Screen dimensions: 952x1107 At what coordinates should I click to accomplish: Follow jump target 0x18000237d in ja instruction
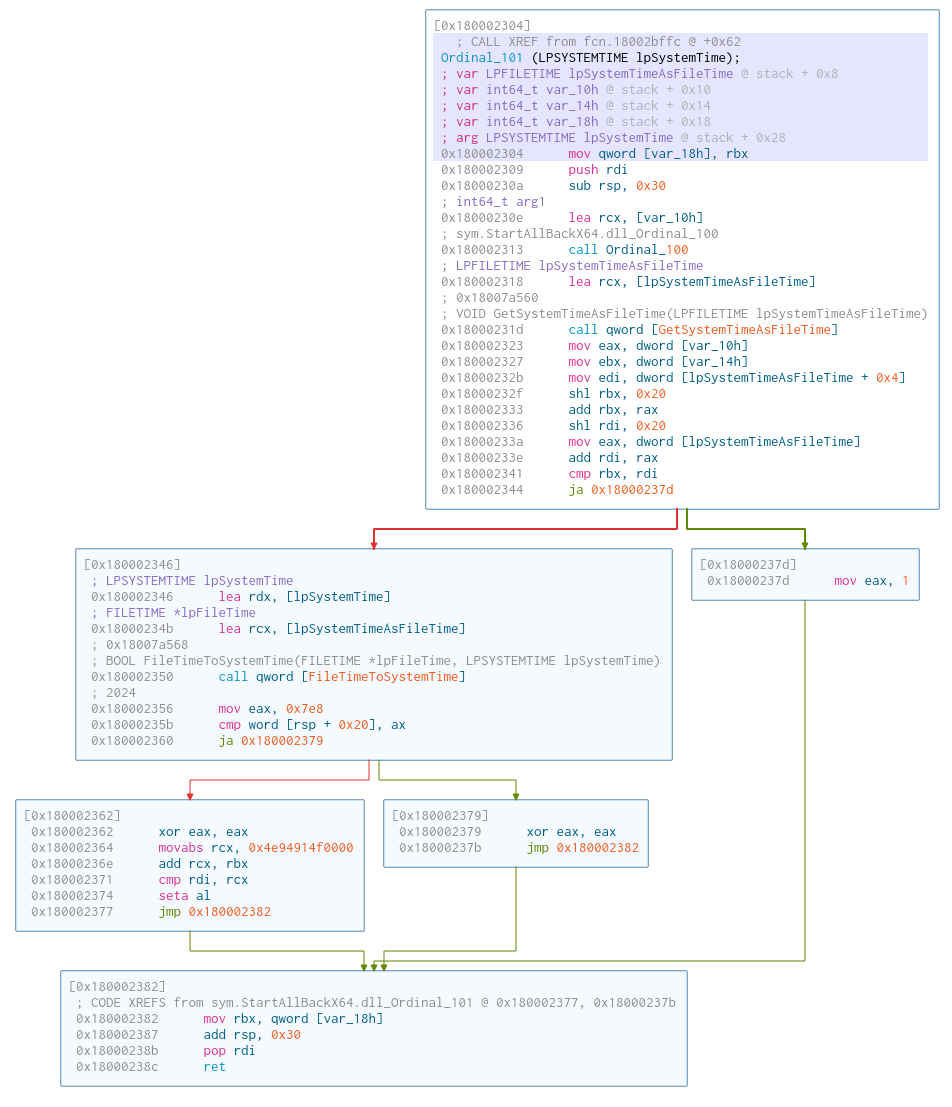[632, 490]
